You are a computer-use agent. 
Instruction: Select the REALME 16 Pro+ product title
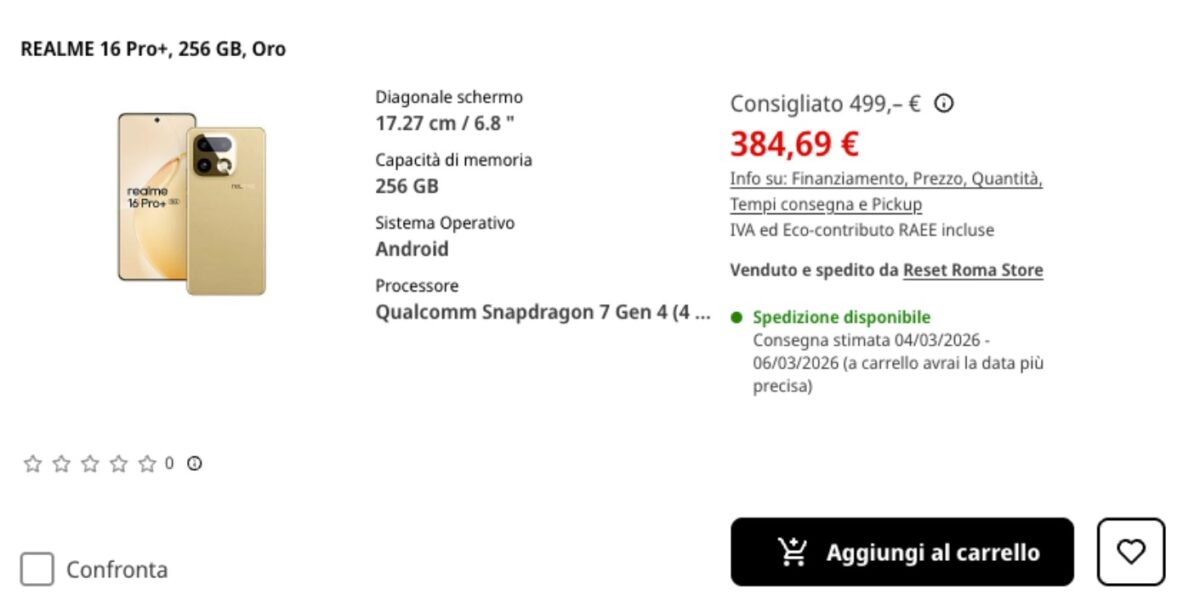pos(153,48)
